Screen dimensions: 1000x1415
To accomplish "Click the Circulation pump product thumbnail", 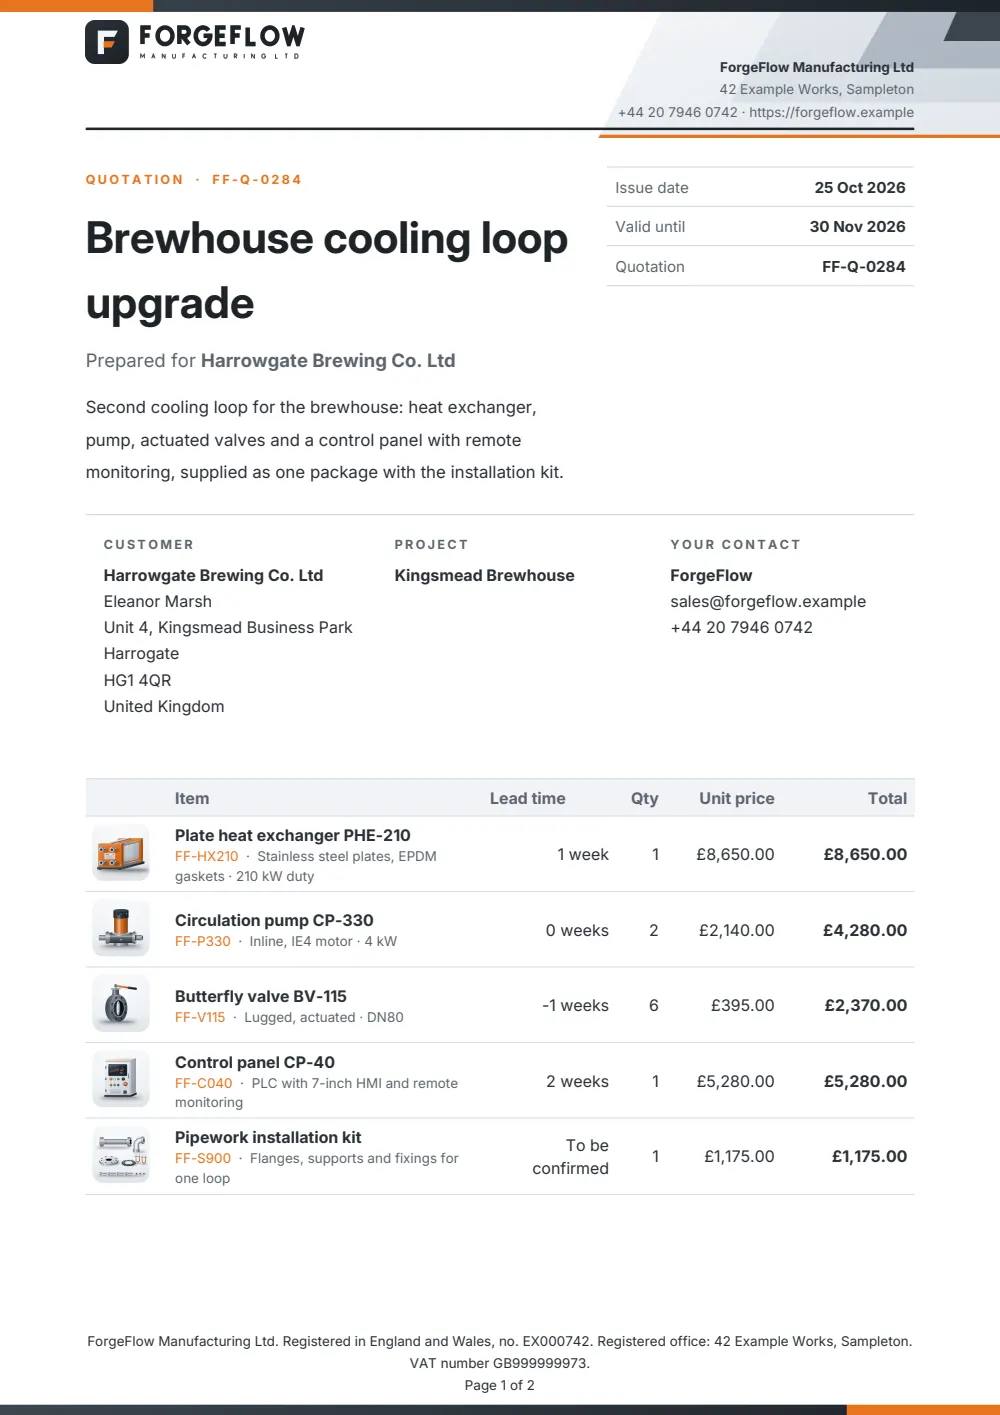I will (121, 929).
